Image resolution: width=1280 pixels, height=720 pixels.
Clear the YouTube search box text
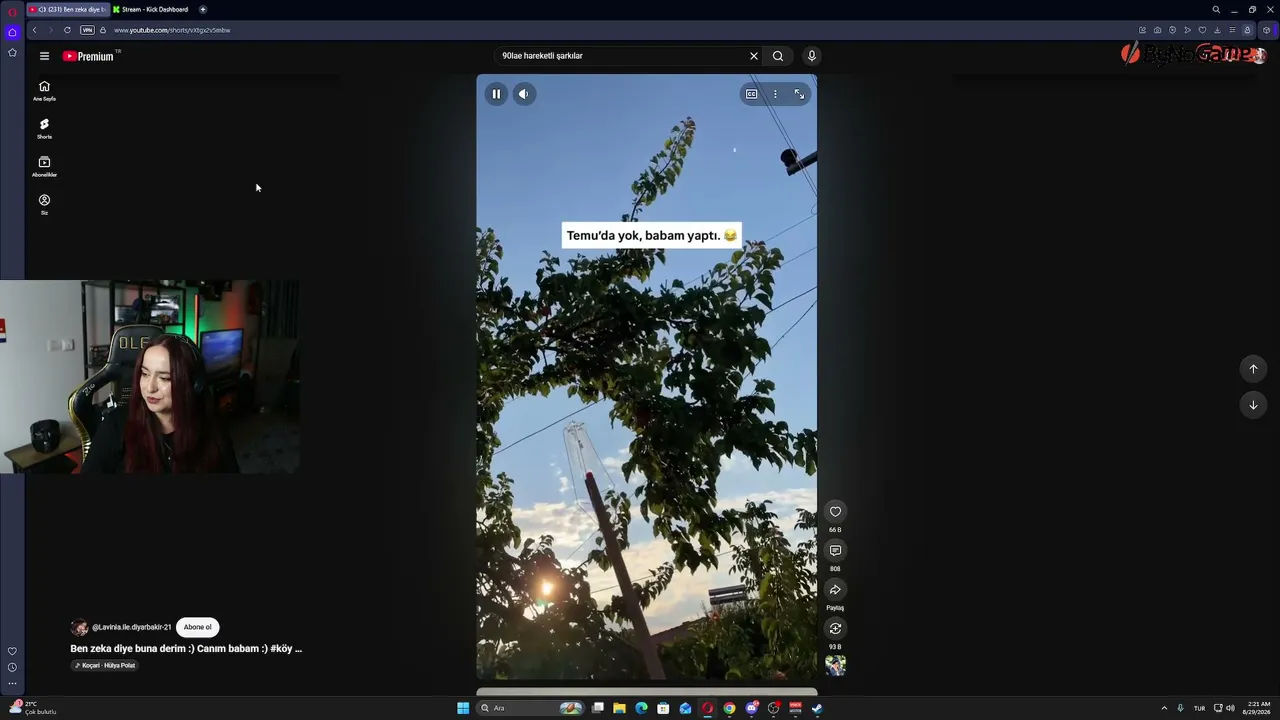754,56
